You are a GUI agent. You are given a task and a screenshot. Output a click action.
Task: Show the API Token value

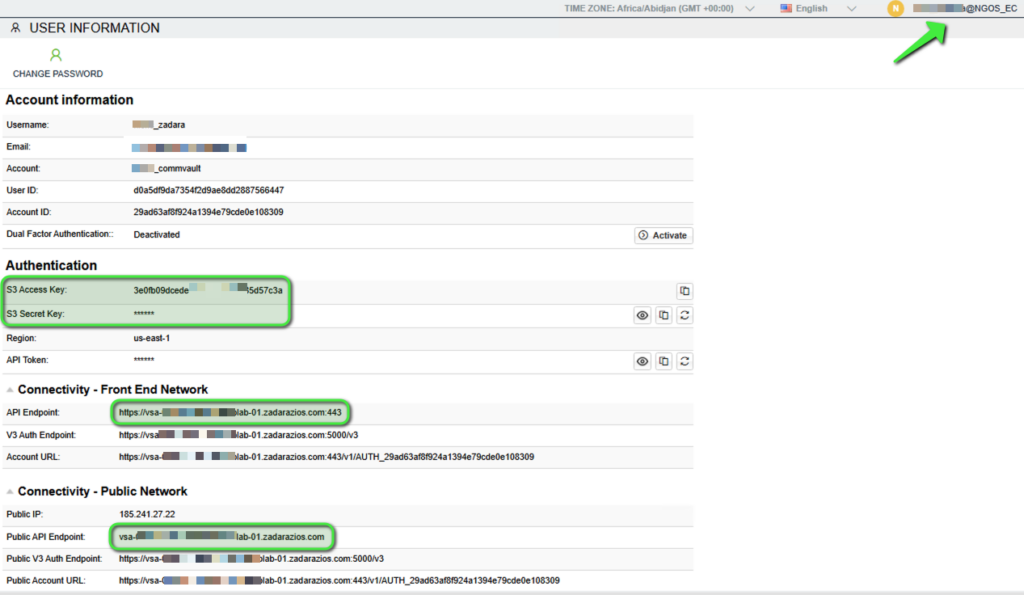642,361
